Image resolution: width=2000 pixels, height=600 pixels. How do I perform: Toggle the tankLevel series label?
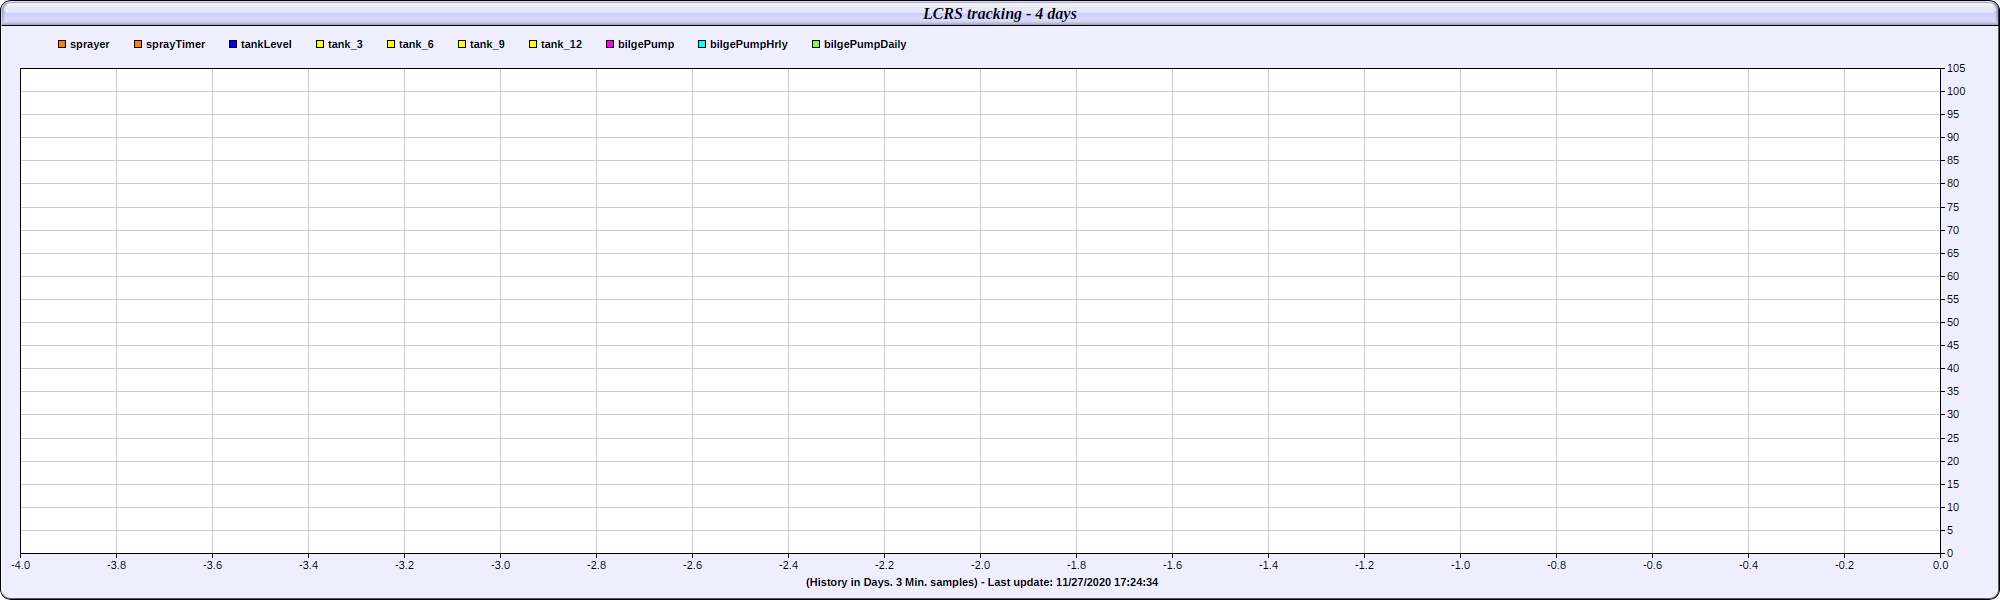(x=266, y=44)
